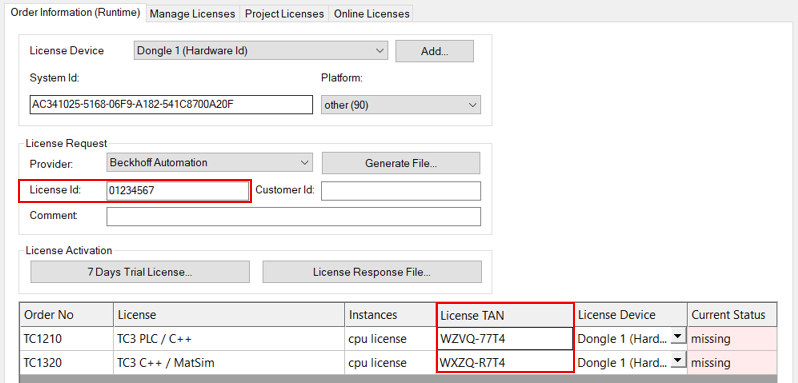
Task: Select the Order Information (Runtime) tab
Action: tap(75, 13)
